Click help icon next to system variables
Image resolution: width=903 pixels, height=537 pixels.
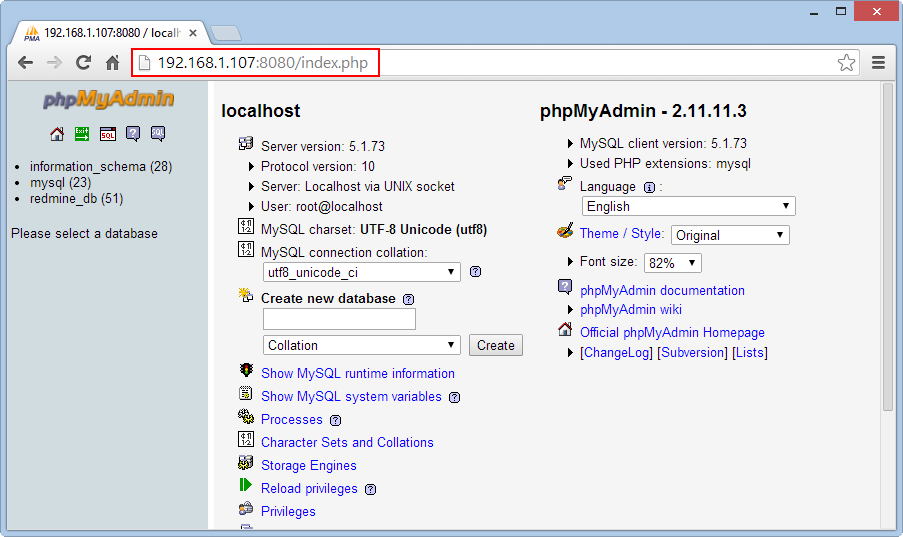[454, 397]
